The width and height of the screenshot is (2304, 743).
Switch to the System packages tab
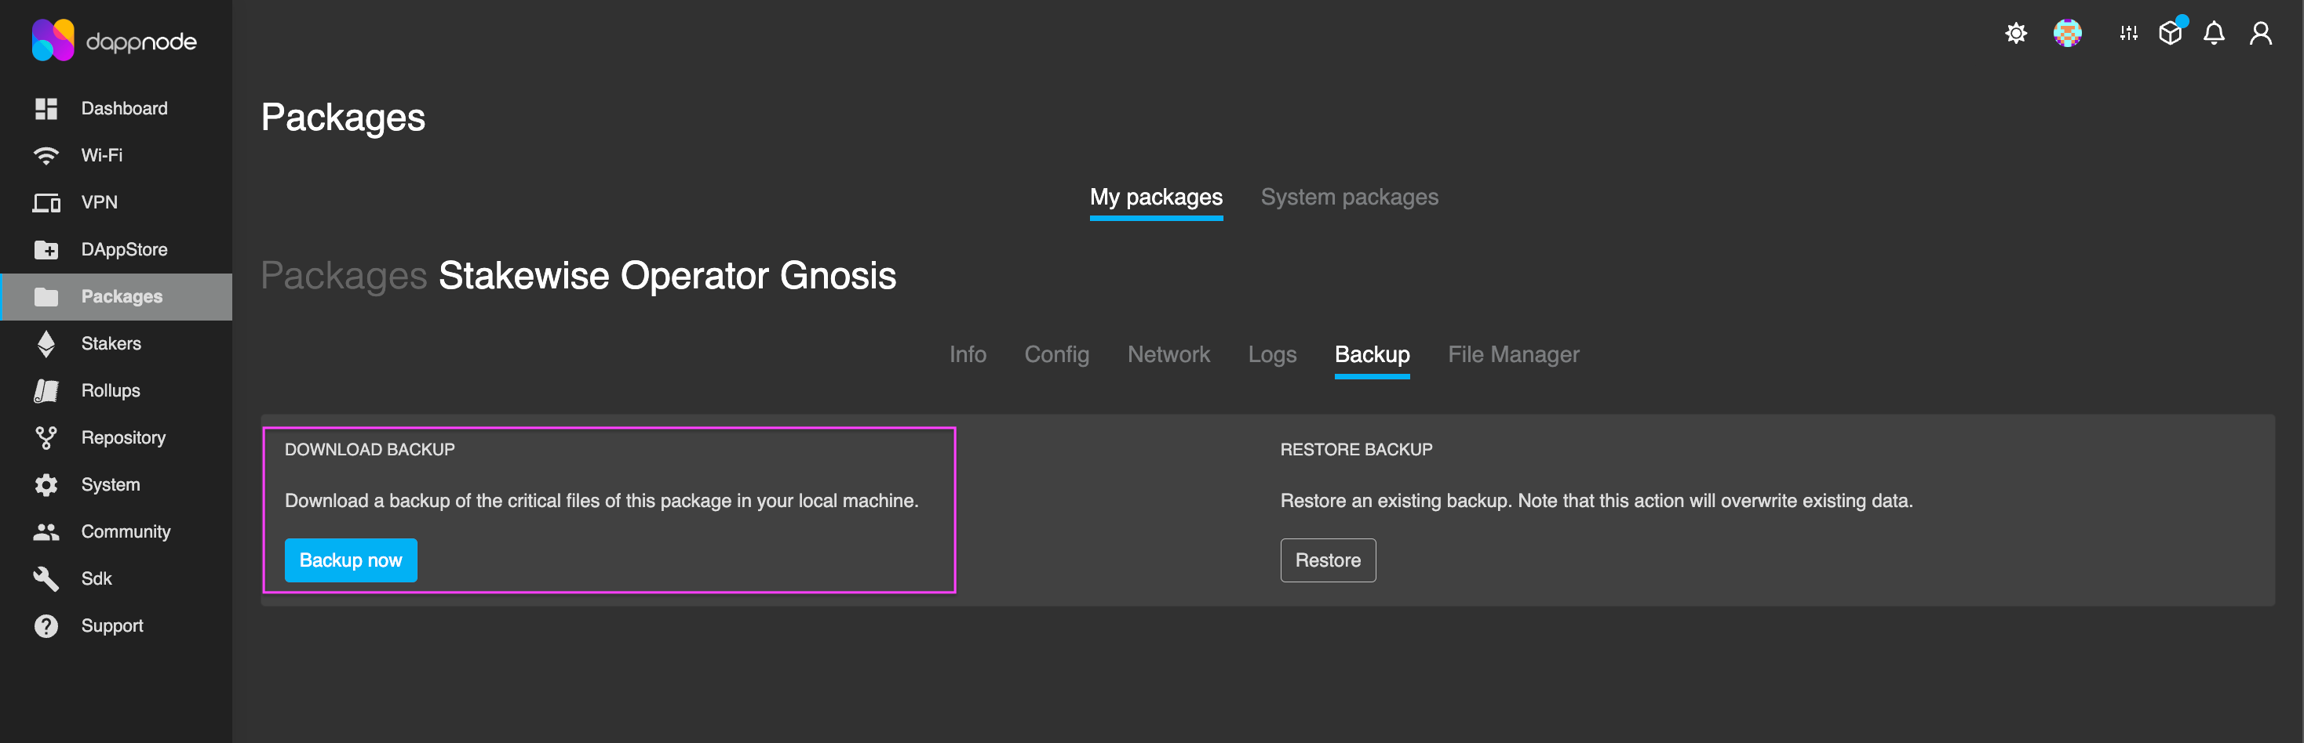pyautogui.click(x=1349, y=197)
